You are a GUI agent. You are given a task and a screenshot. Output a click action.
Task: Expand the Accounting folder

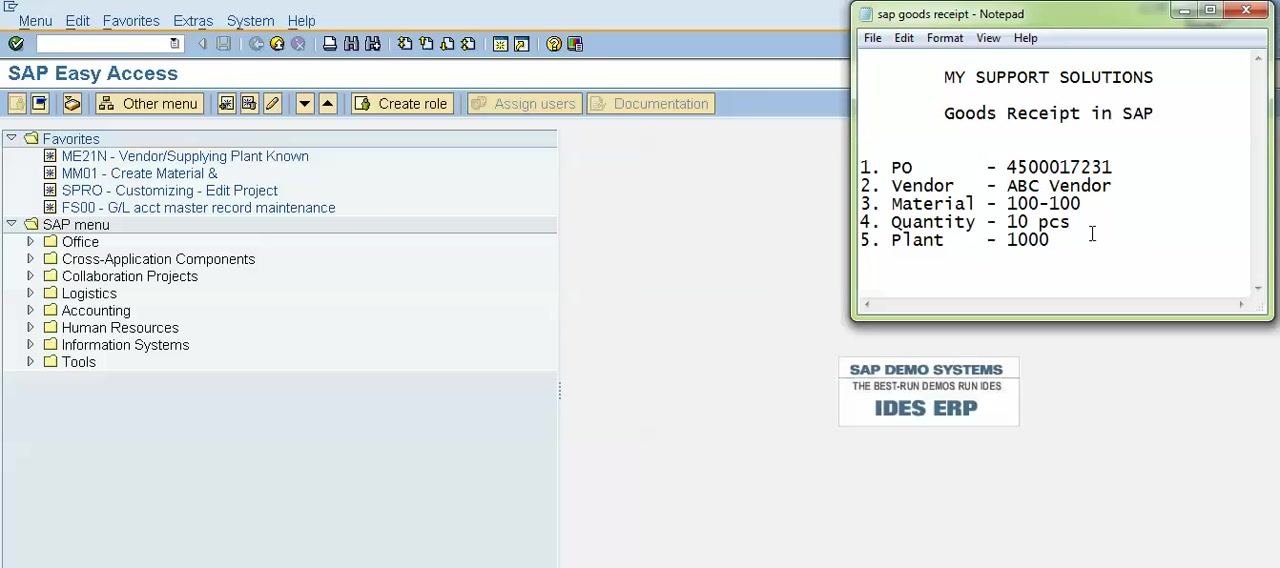[30, 310]
